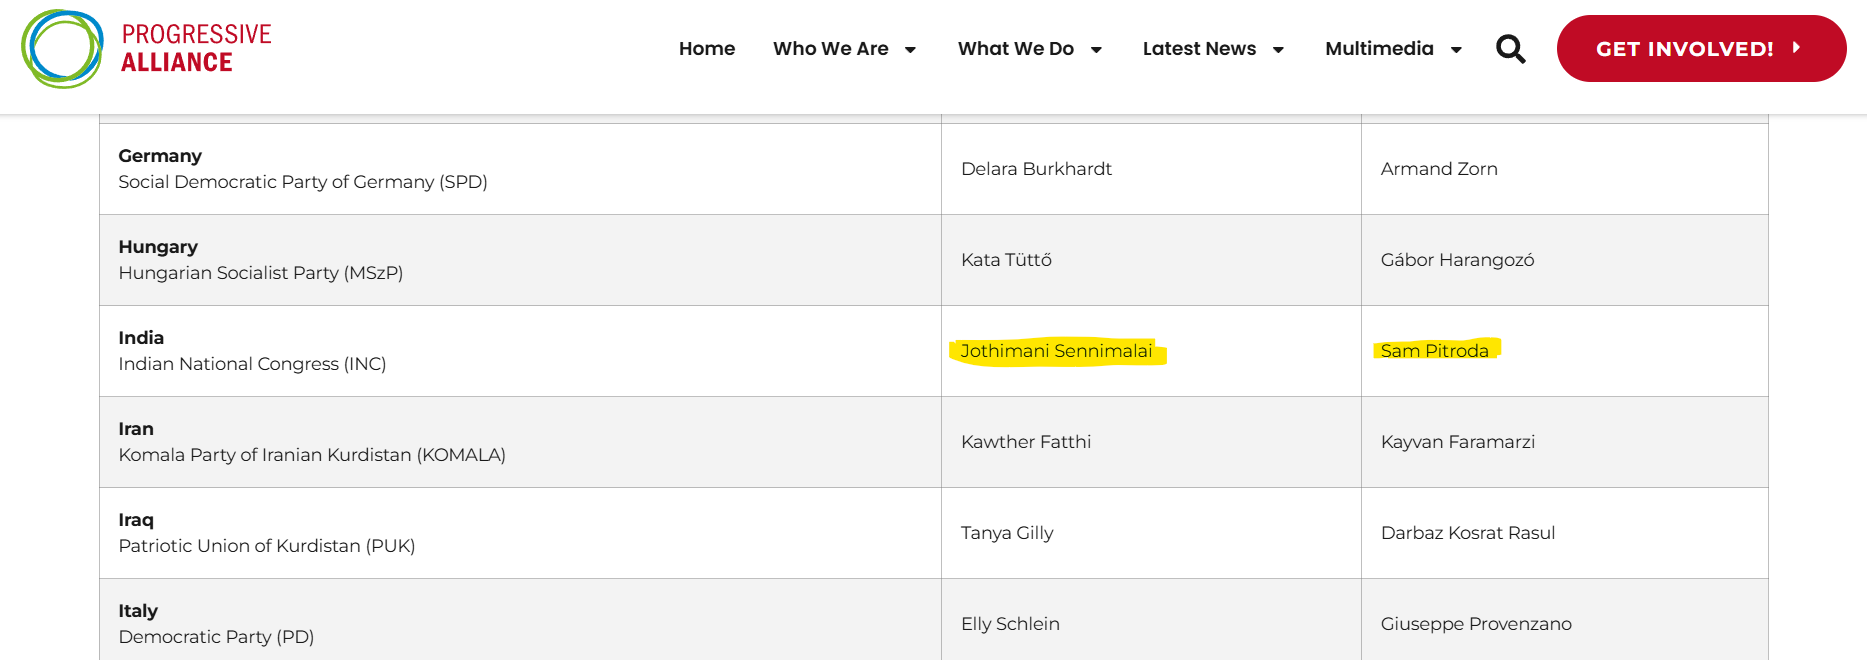This screenshot has width=1867, height=660.
Task: Expand the Latest News dropdown arrow
Action: pyautogui.click(x=1278, y=50)
